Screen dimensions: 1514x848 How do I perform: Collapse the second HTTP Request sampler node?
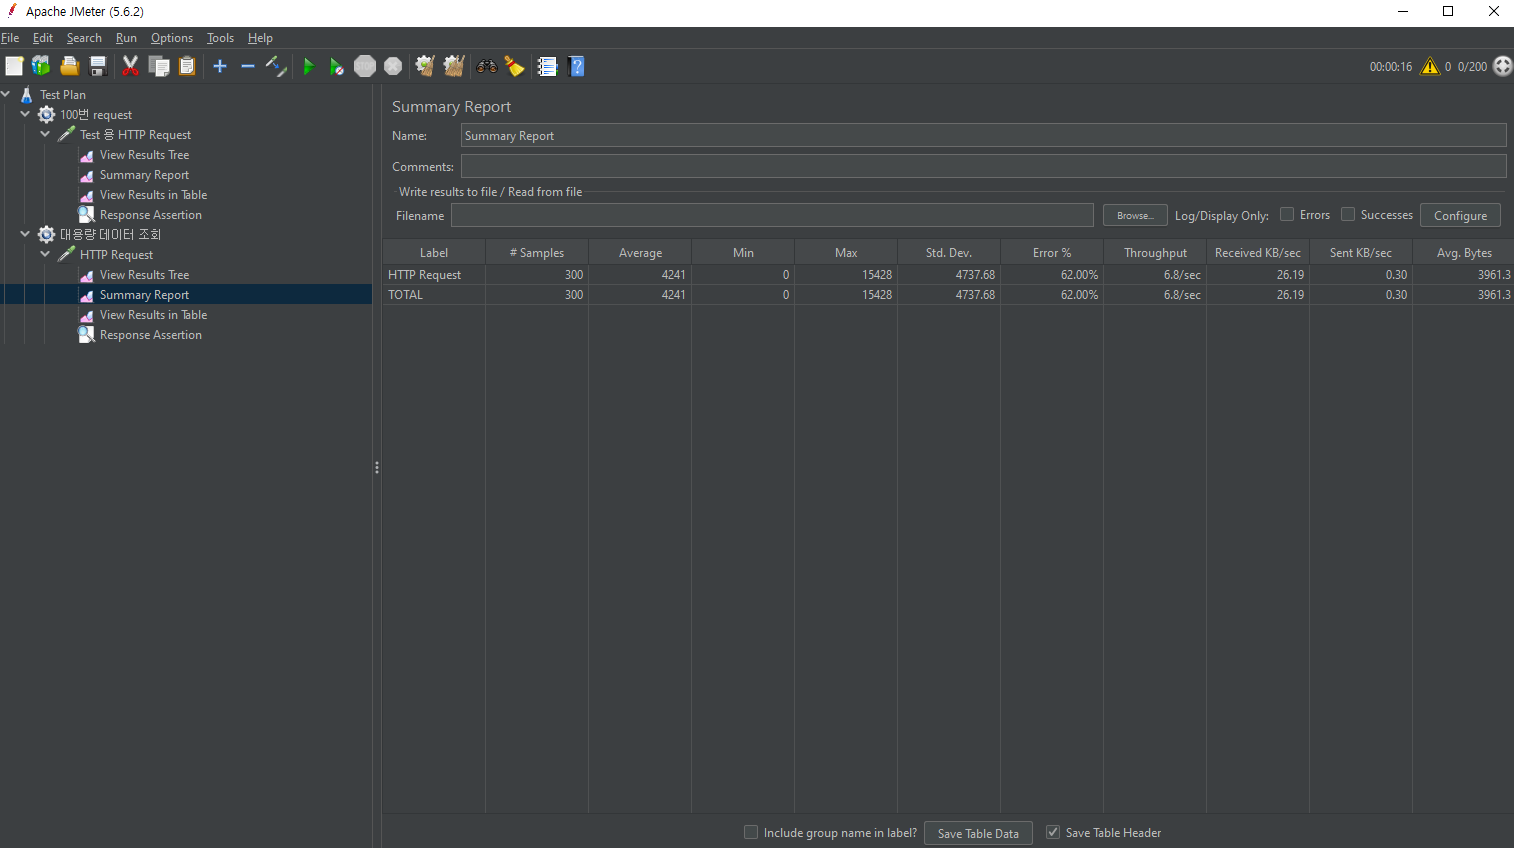click(45, 254)
